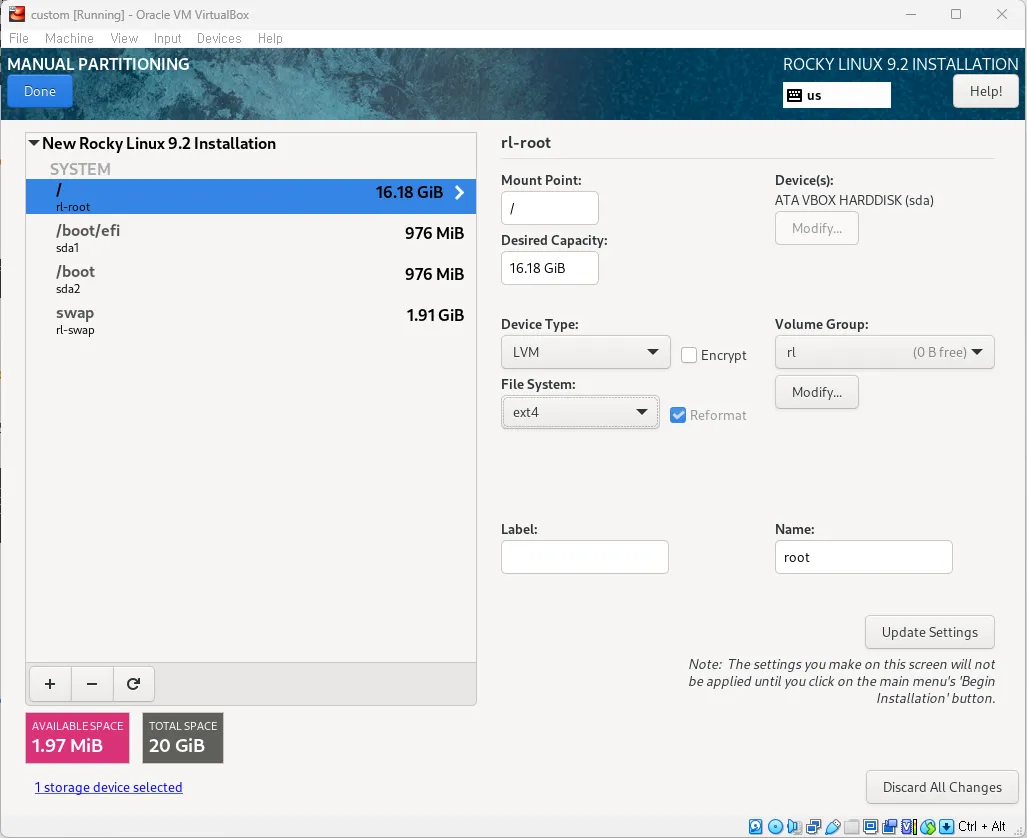The width and height of the screenshot is (1027, 838).
Task: Open the Input menu
Action: tap(167, 38)
